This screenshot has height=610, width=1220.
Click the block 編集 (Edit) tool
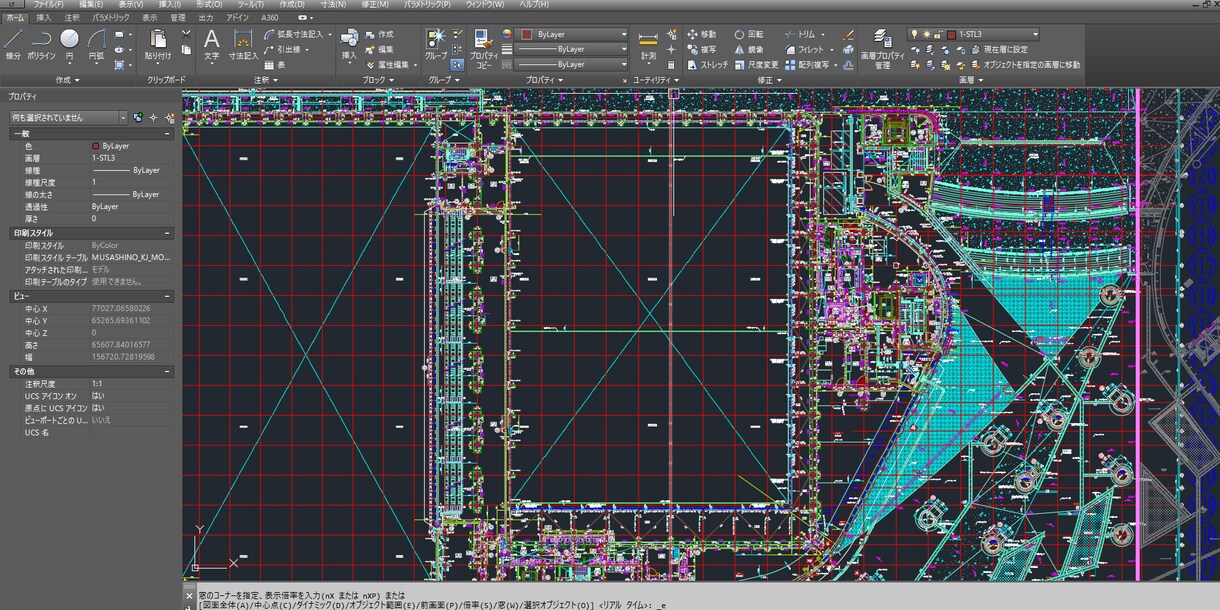pos(379,49)
